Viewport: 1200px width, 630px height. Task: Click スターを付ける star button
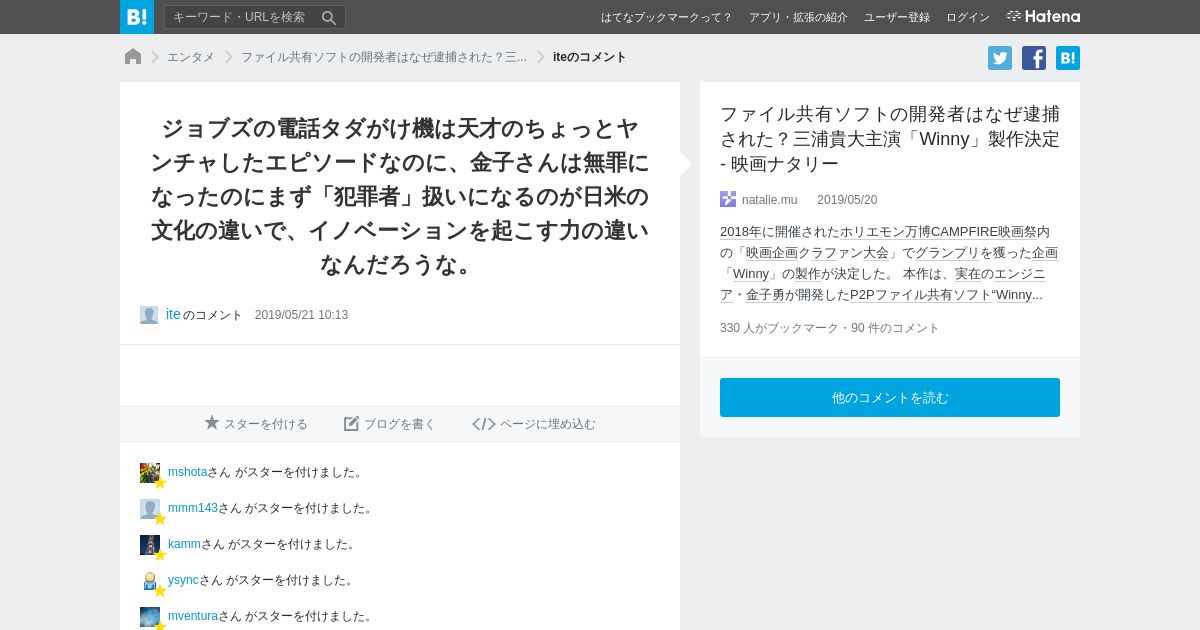[x=256, y=424]
